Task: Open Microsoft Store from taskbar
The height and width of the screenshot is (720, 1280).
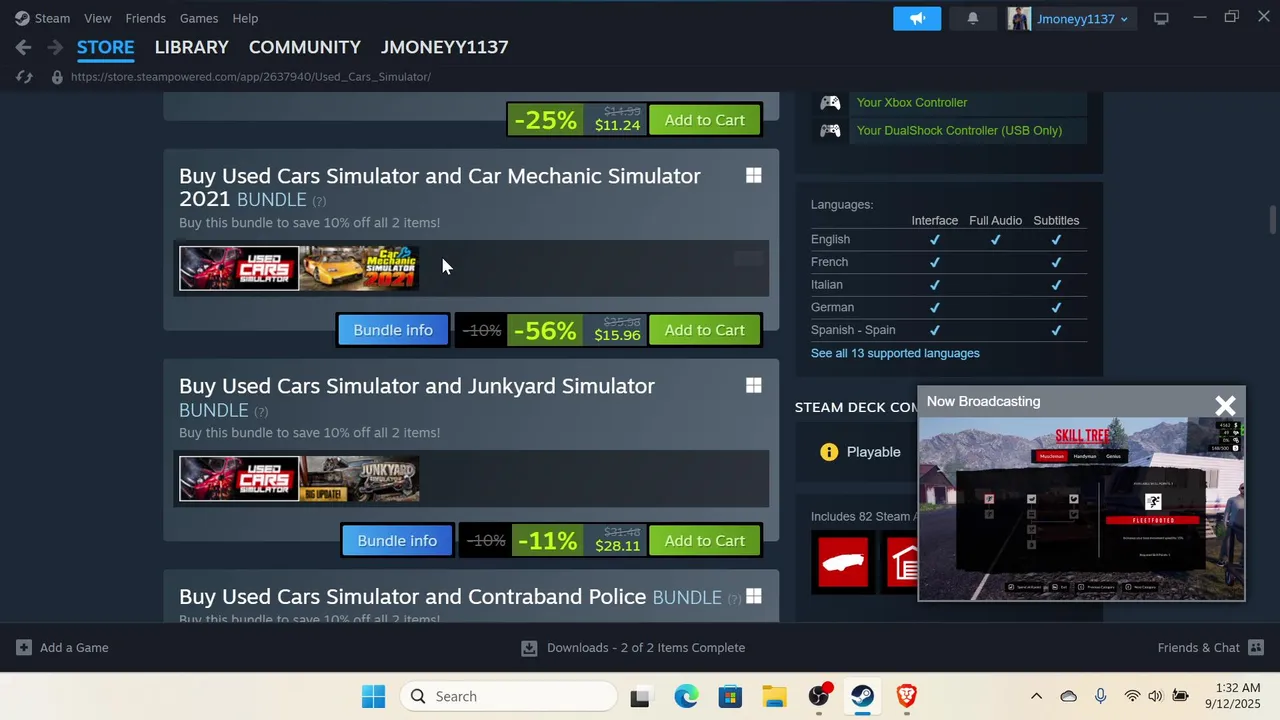Action: point(730,696)
